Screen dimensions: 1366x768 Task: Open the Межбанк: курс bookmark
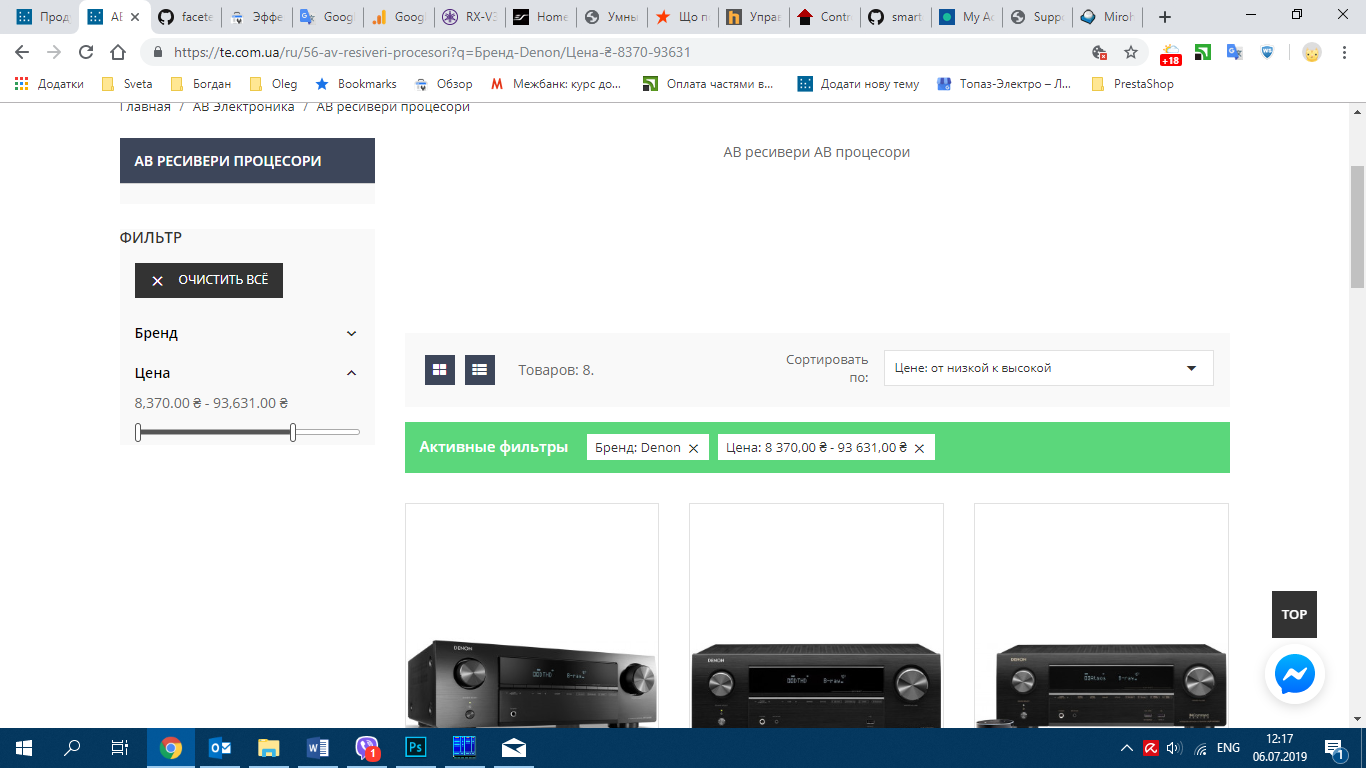tap(556, 84)
